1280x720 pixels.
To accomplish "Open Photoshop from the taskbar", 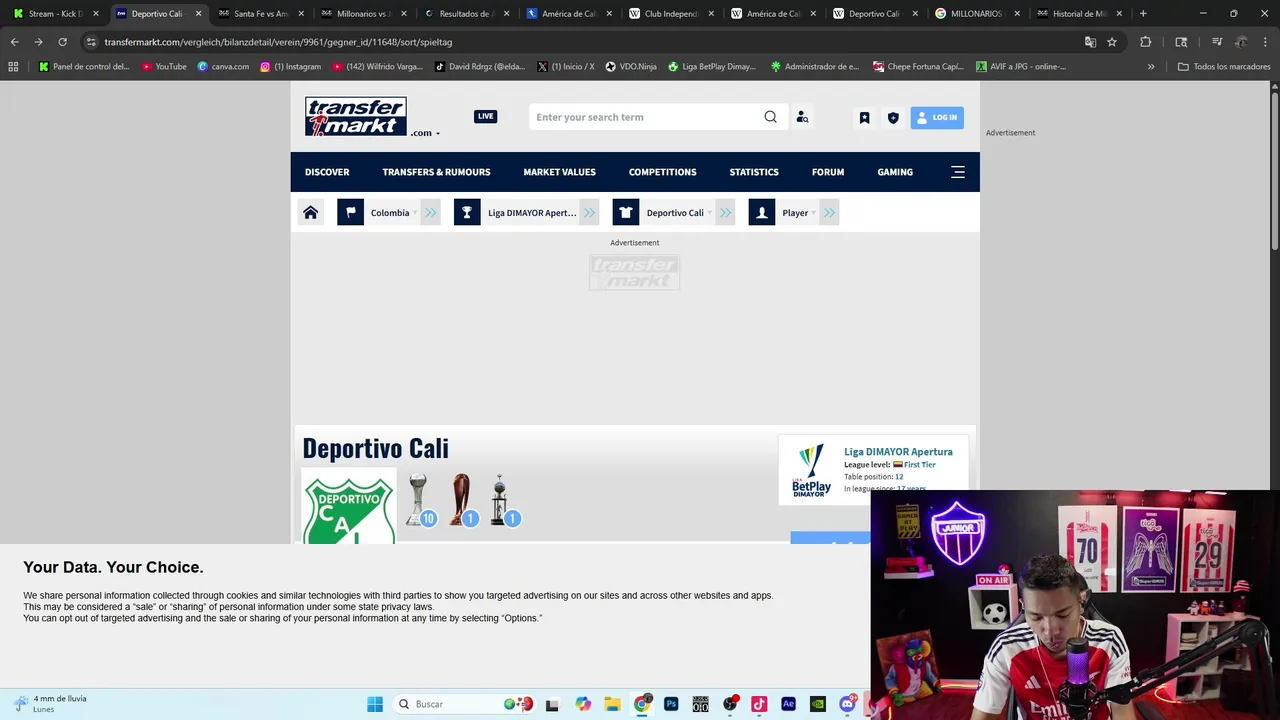I will coord(671,704).
